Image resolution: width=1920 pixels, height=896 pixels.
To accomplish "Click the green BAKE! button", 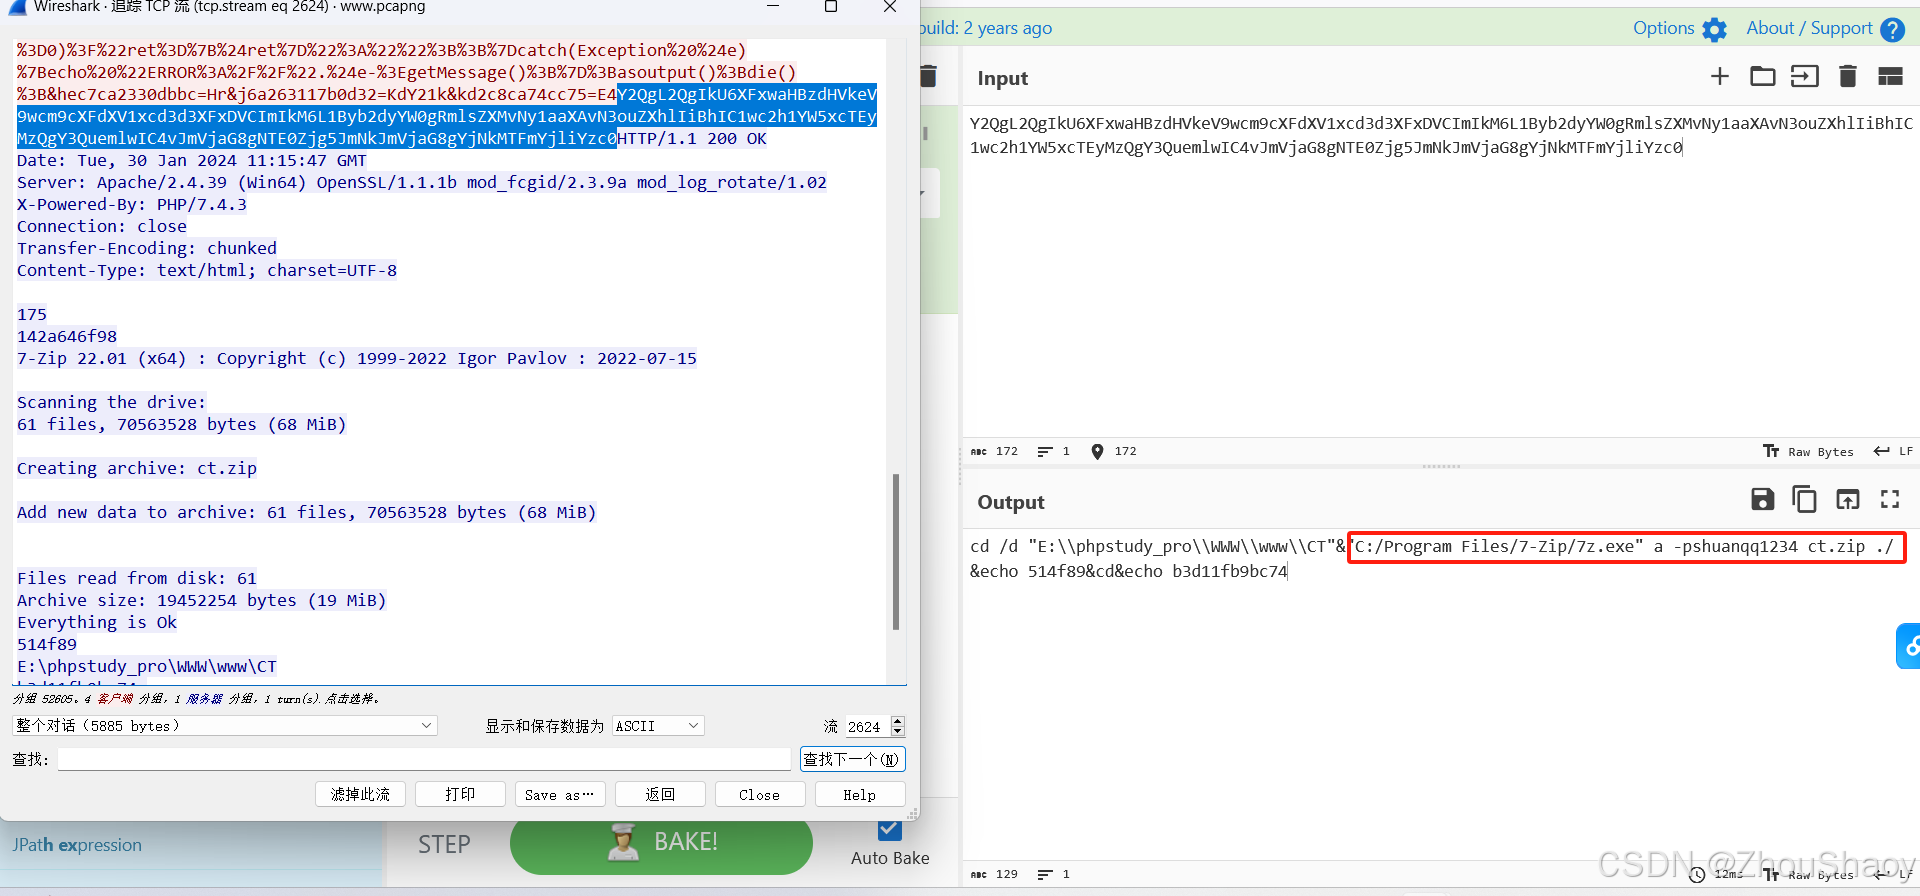I will pos(661,843).
